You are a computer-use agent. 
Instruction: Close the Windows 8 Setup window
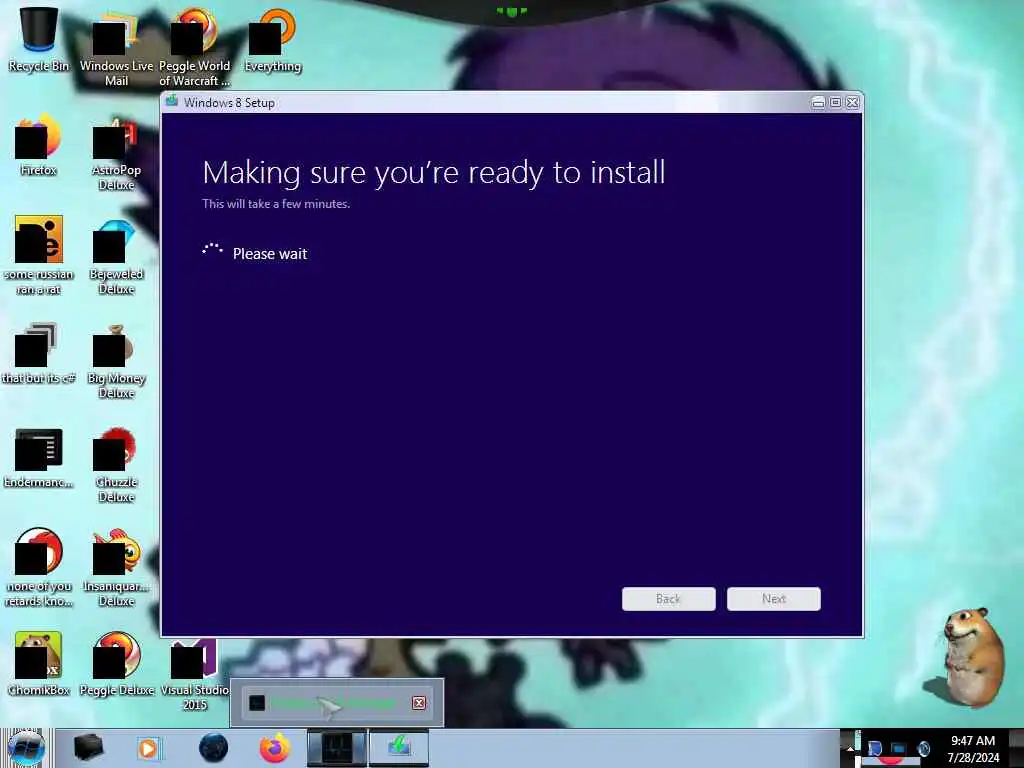[x=852, y=103]
